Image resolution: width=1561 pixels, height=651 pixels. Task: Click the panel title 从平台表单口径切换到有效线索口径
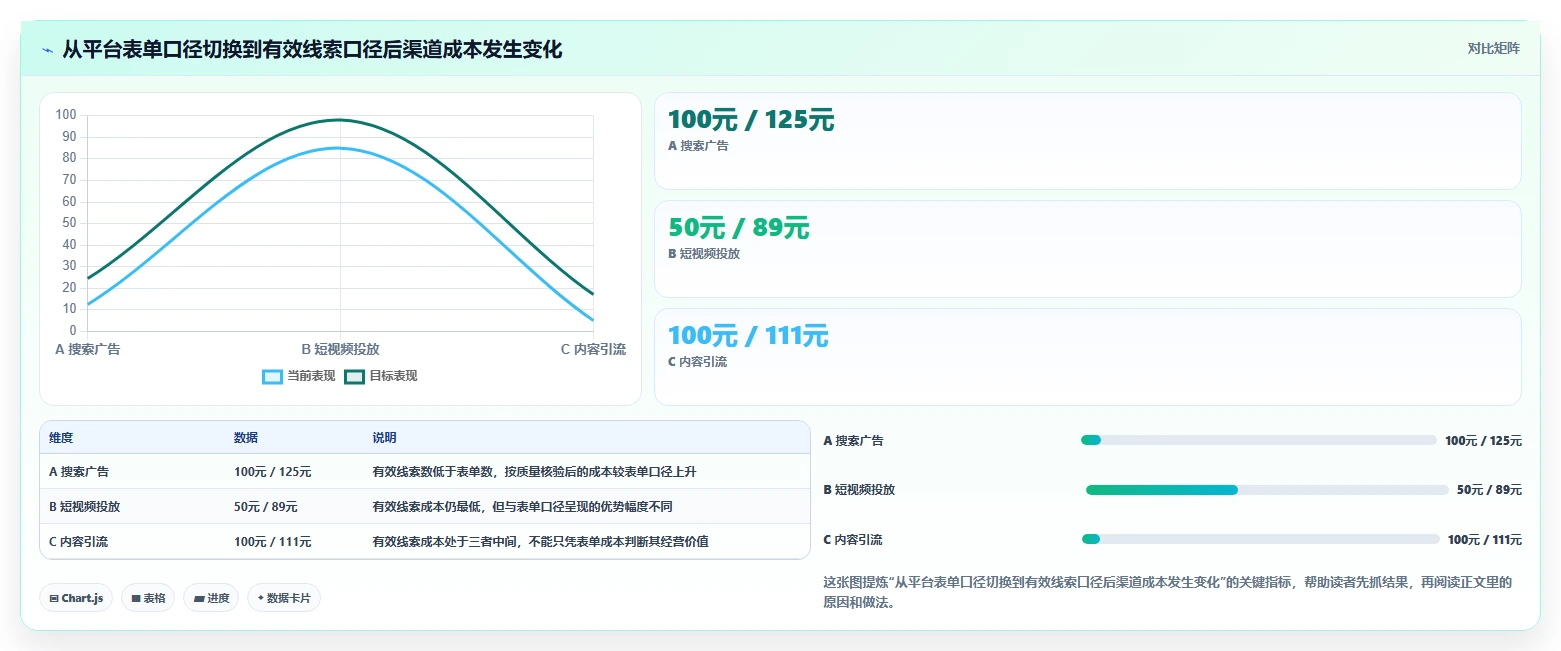coord(312,49)
